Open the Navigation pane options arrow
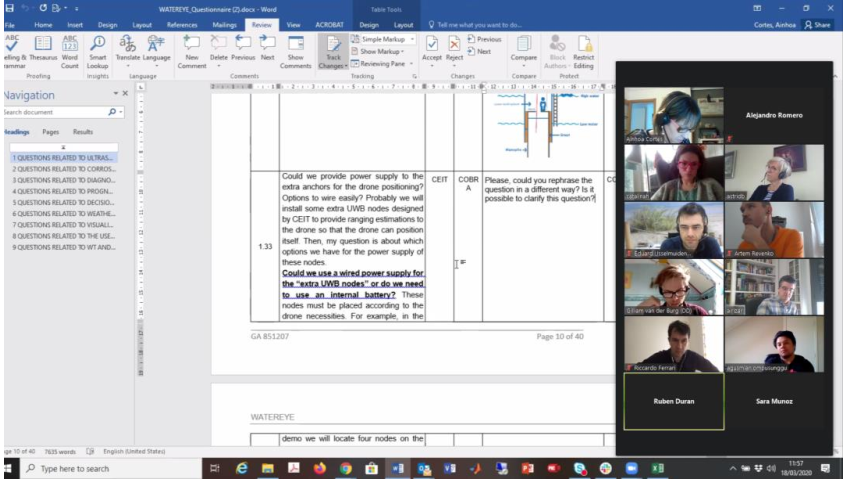848x482 pixels. pyautogui.click(x=115, y=94)
